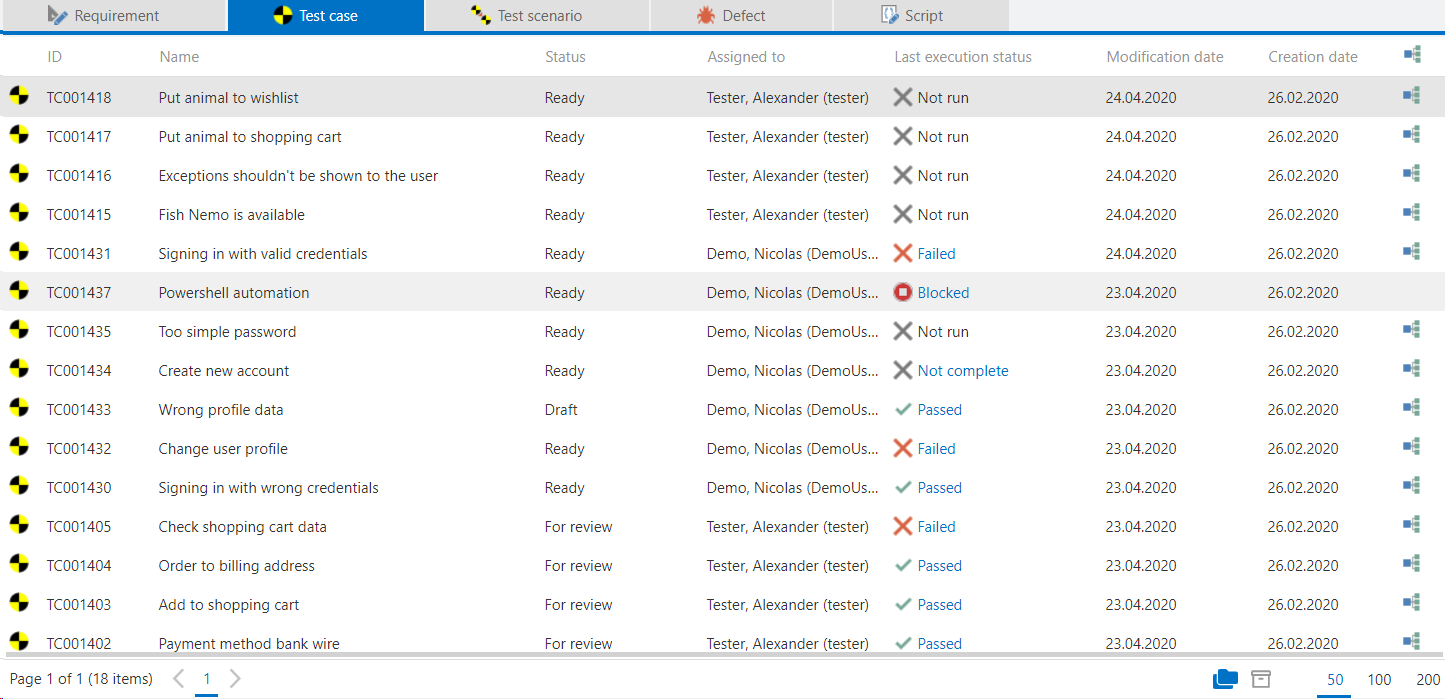Click the hierarchy icon in the TC001418 row
The width and height of the screenshot is (1445, 699).
[1411, 96]
